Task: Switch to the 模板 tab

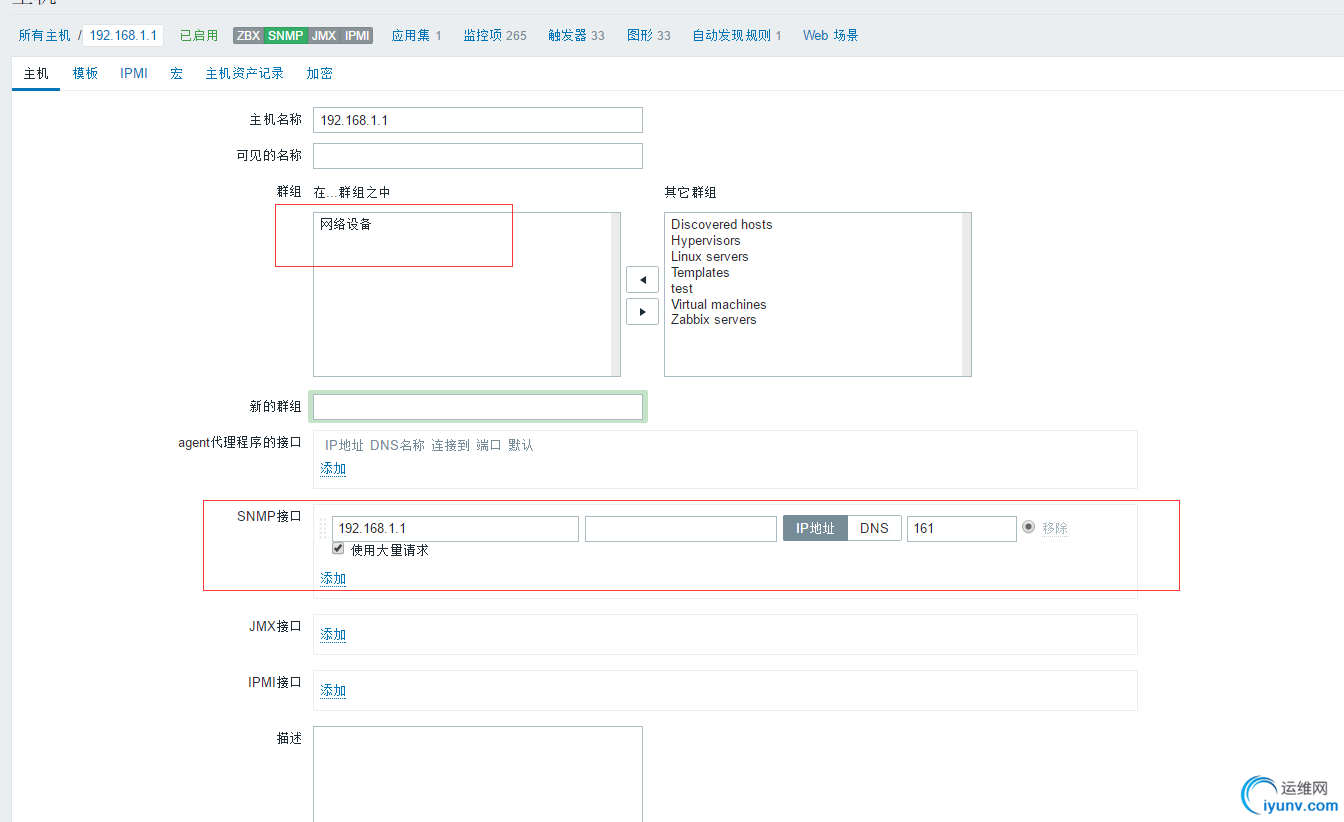Action: click(85, 73)
